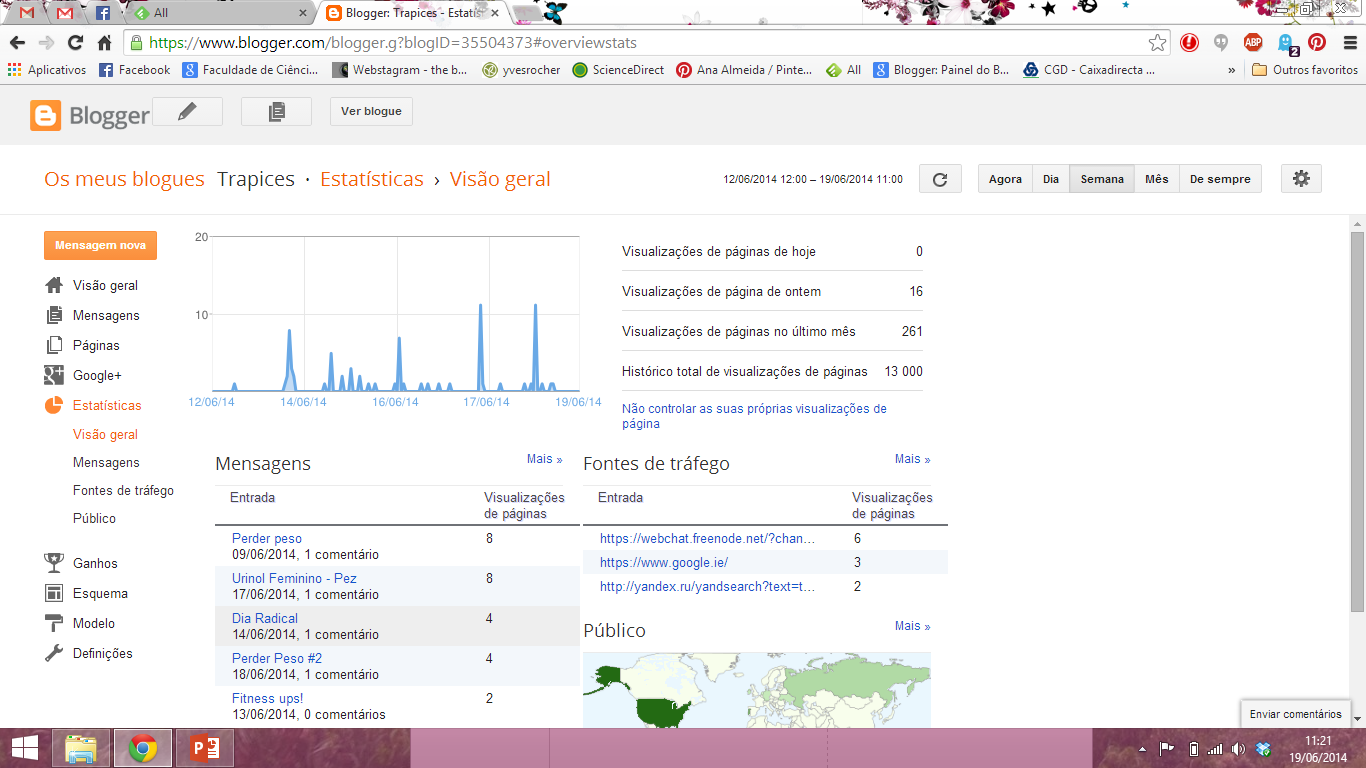The width and height of the screenshot is (1366, 768).
Task: Open Fontes de tráfego in sidebar
Action: 123,490
